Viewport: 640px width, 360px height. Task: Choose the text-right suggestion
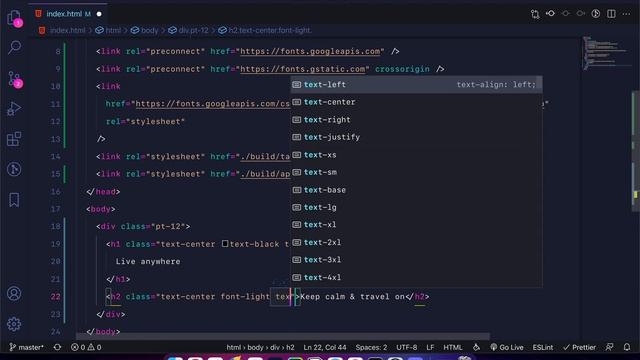click(416, 120)
